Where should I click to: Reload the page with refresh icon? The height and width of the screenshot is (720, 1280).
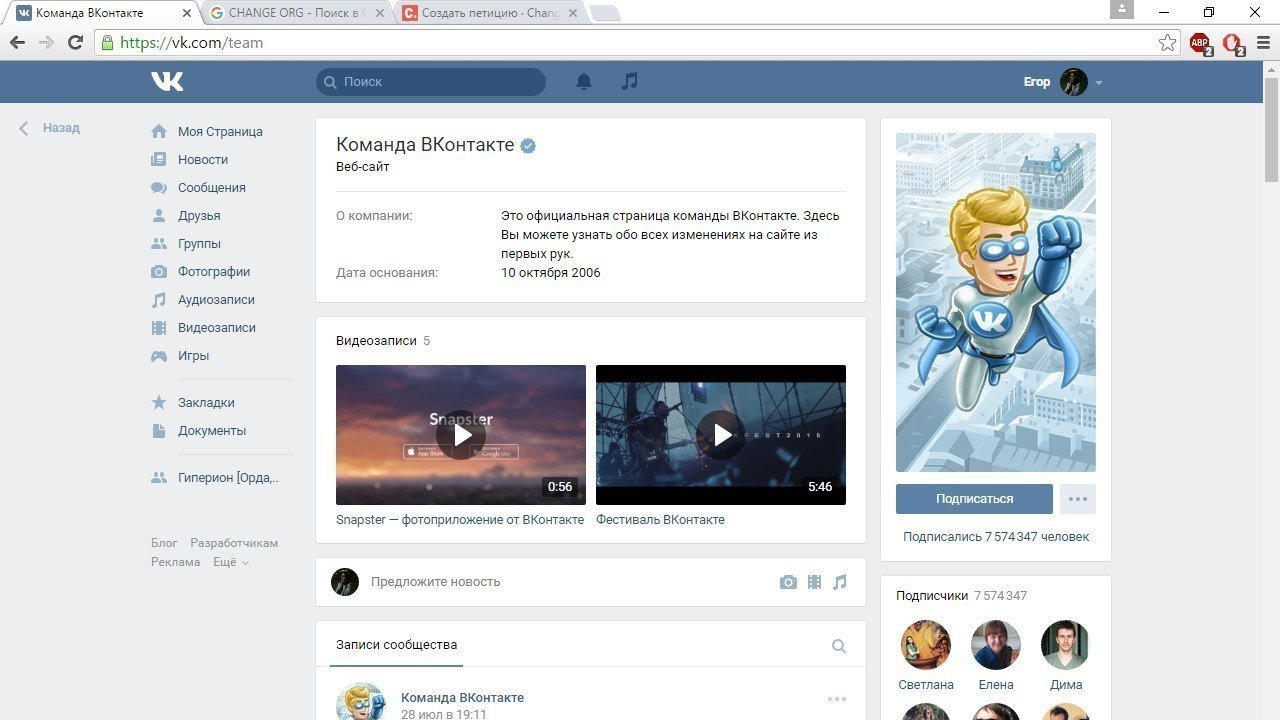75,43
